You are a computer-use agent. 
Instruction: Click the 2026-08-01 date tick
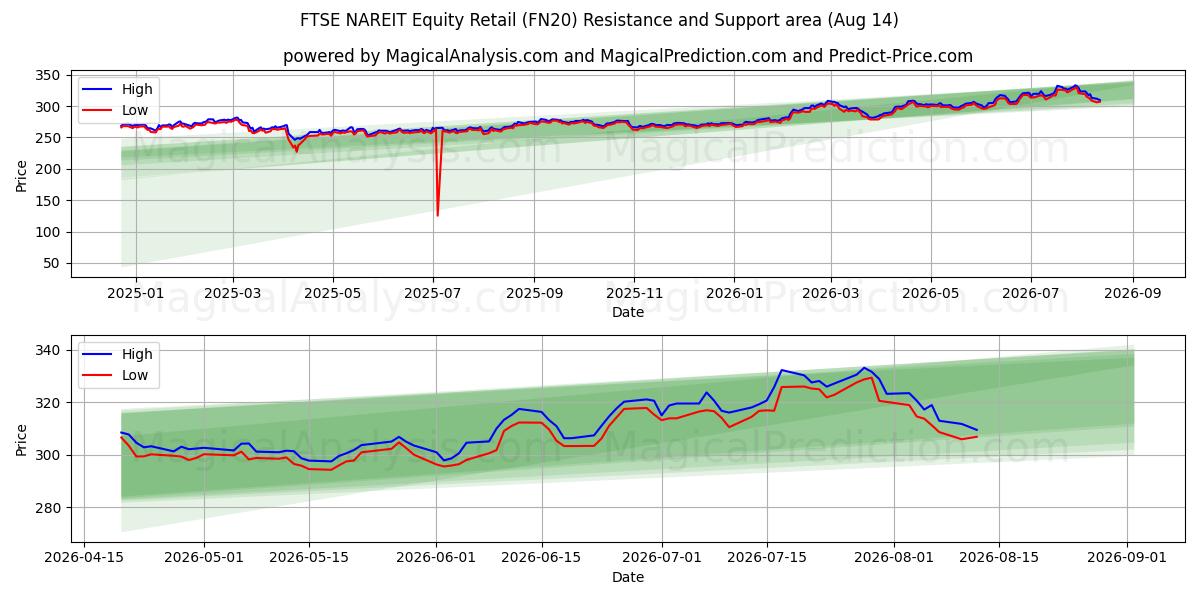coord(895,559)
